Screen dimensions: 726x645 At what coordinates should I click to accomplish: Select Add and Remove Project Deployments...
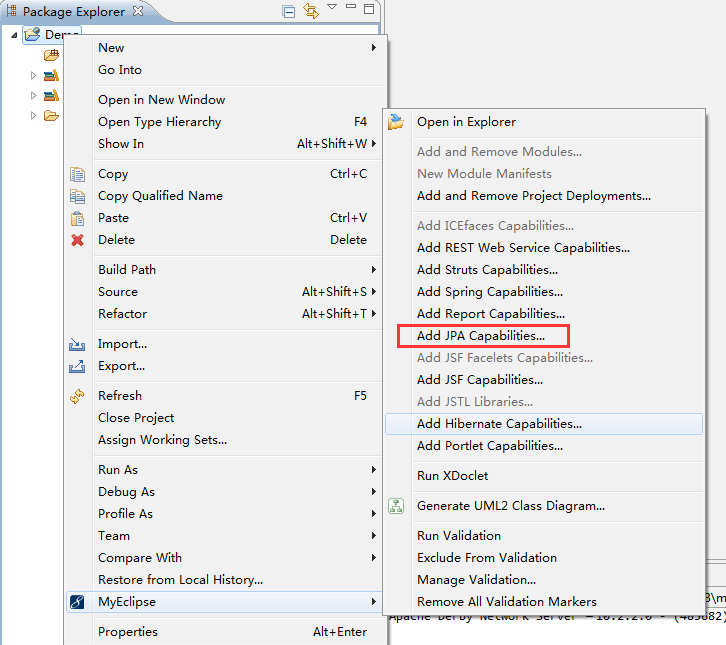coord(544,196)
